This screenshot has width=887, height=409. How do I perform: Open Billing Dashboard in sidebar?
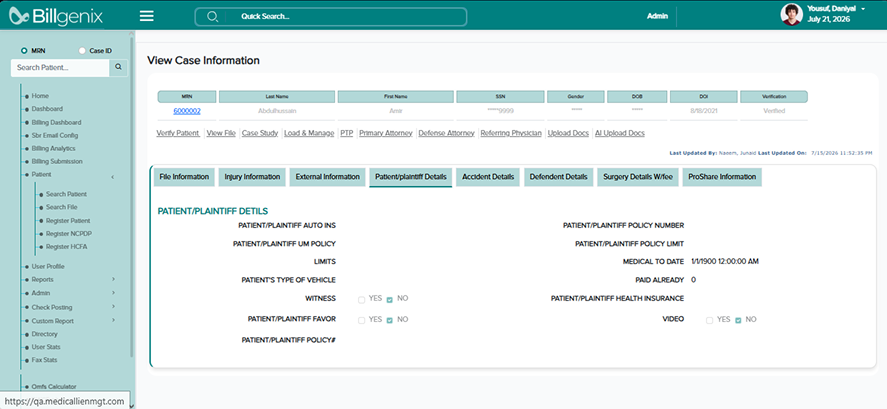[57, 122]
